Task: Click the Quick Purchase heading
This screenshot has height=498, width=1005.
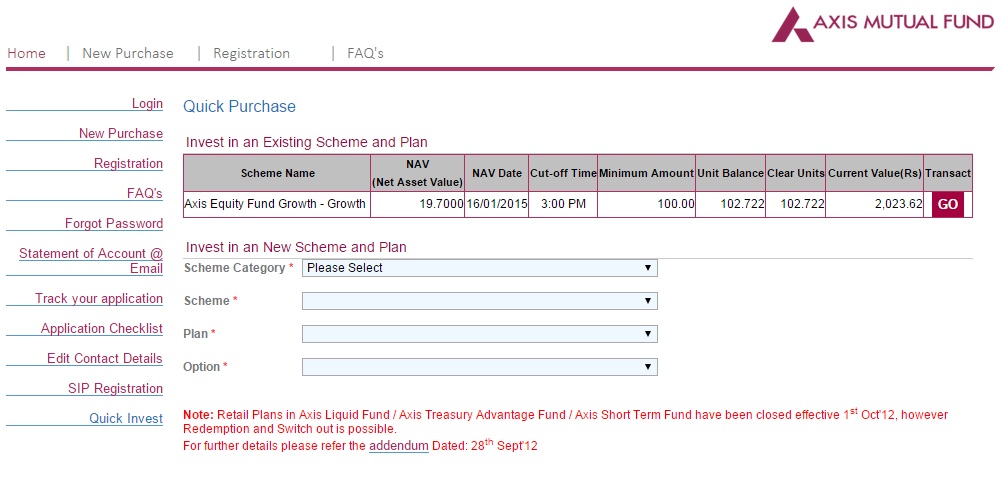Action: [240, 106]
